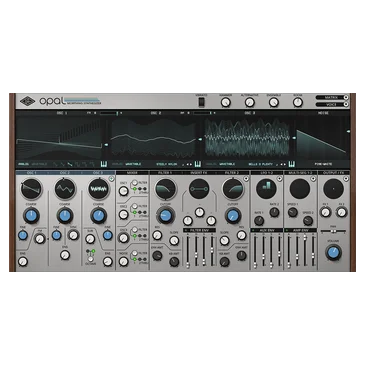Toggle OSC1 mixer routing to Filter 1 LED

(134, 189)
